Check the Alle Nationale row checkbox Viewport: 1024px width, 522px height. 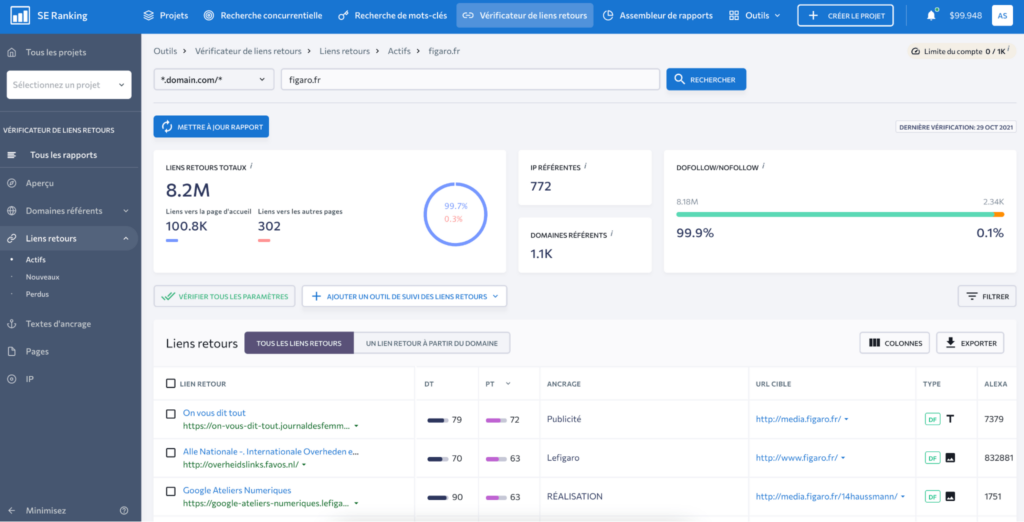pos(170,452)
